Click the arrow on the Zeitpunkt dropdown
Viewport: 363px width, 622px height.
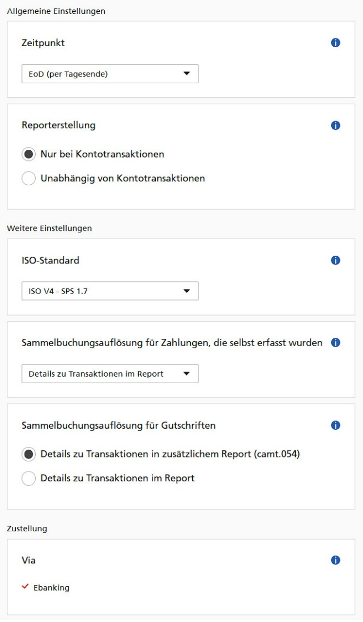click(186, 73)
